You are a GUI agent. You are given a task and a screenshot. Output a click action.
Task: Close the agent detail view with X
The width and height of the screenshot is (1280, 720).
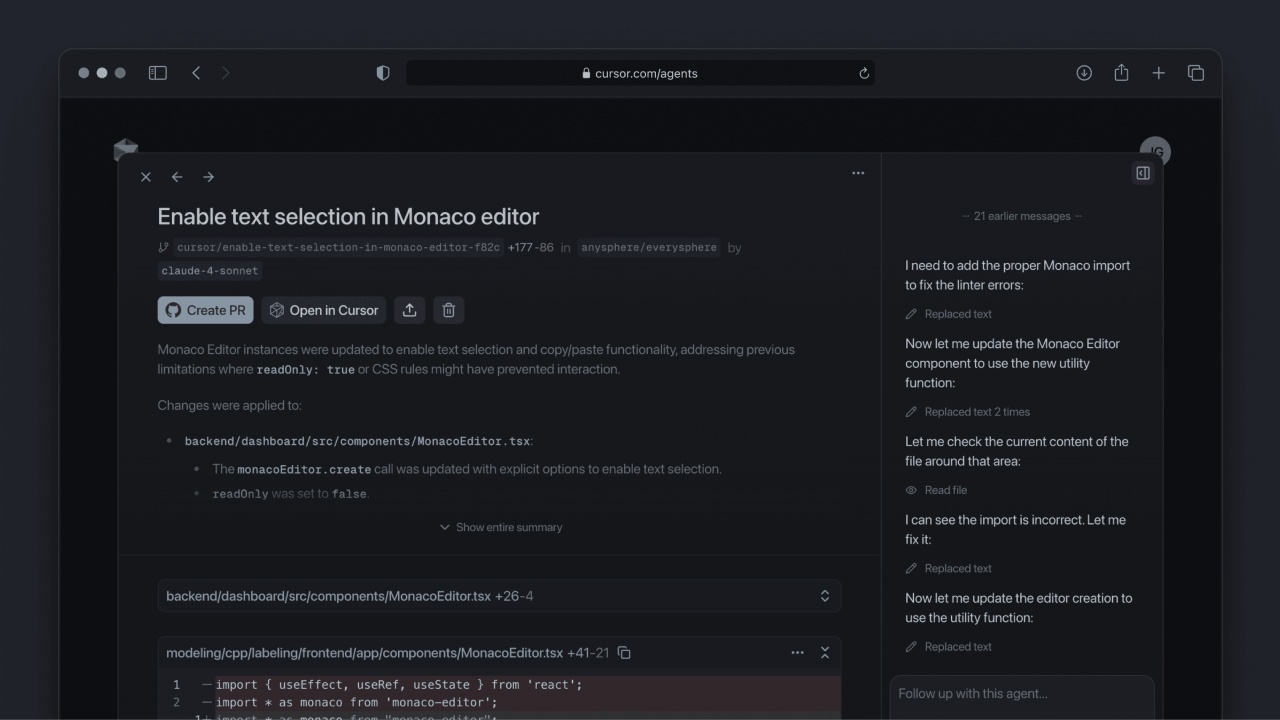pos(146,177)
